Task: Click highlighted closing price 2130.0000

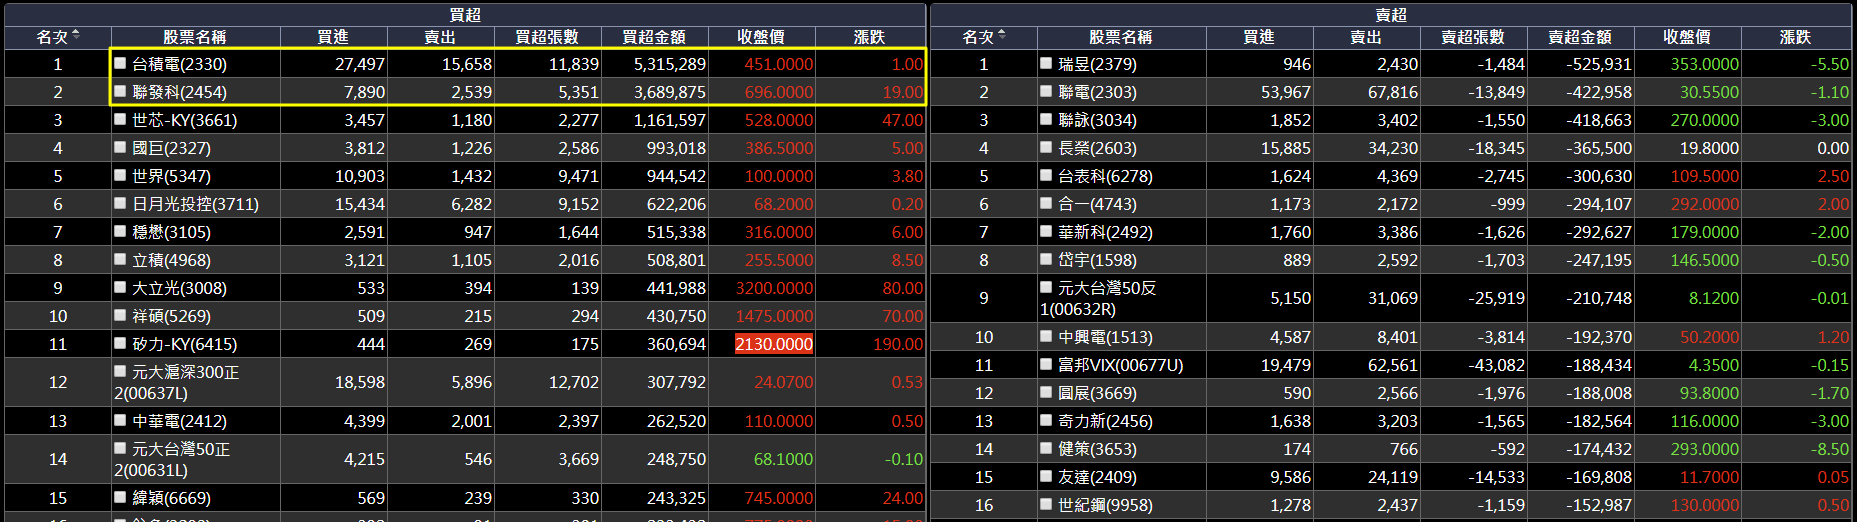Action: [x=774, y=344]
